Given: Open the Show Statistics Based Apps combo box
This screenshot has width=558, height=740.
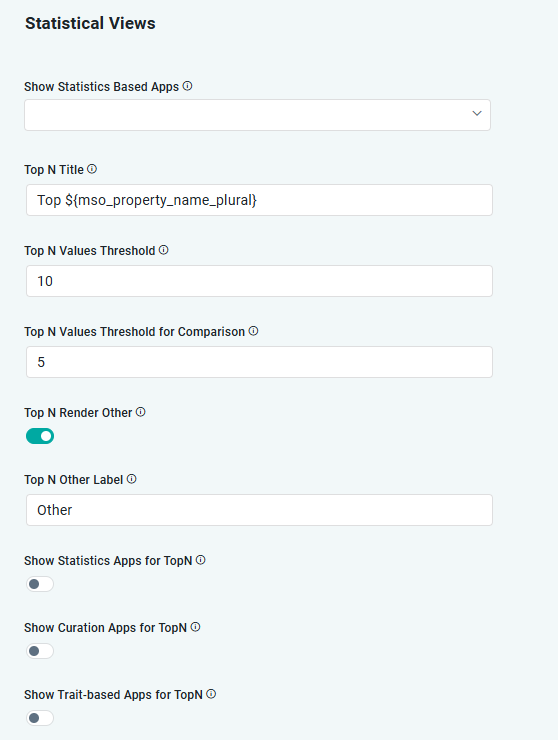Looking at the screenshot, I should (257, 115).
